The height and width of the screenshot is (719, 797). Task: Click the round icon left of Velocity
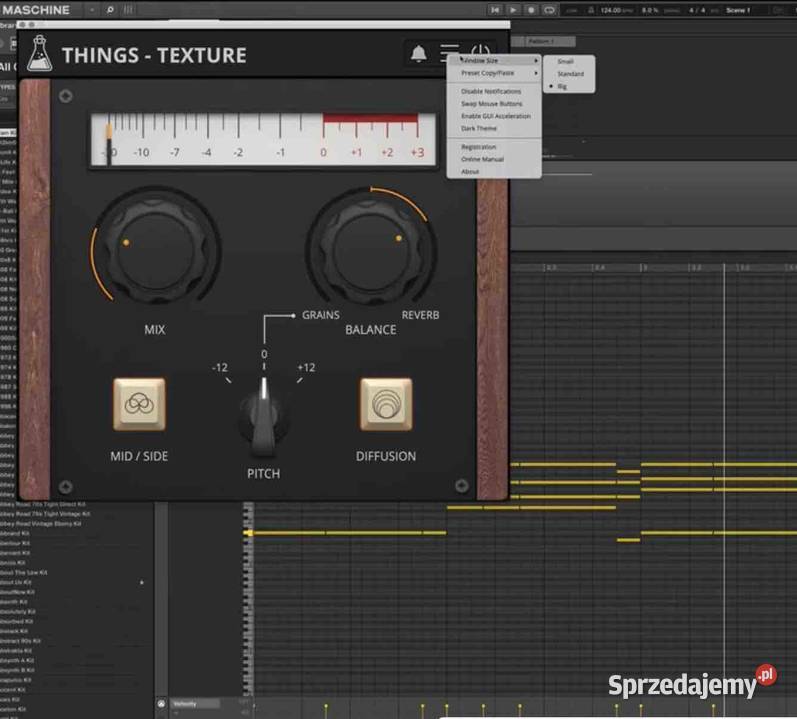pos(161,704)
